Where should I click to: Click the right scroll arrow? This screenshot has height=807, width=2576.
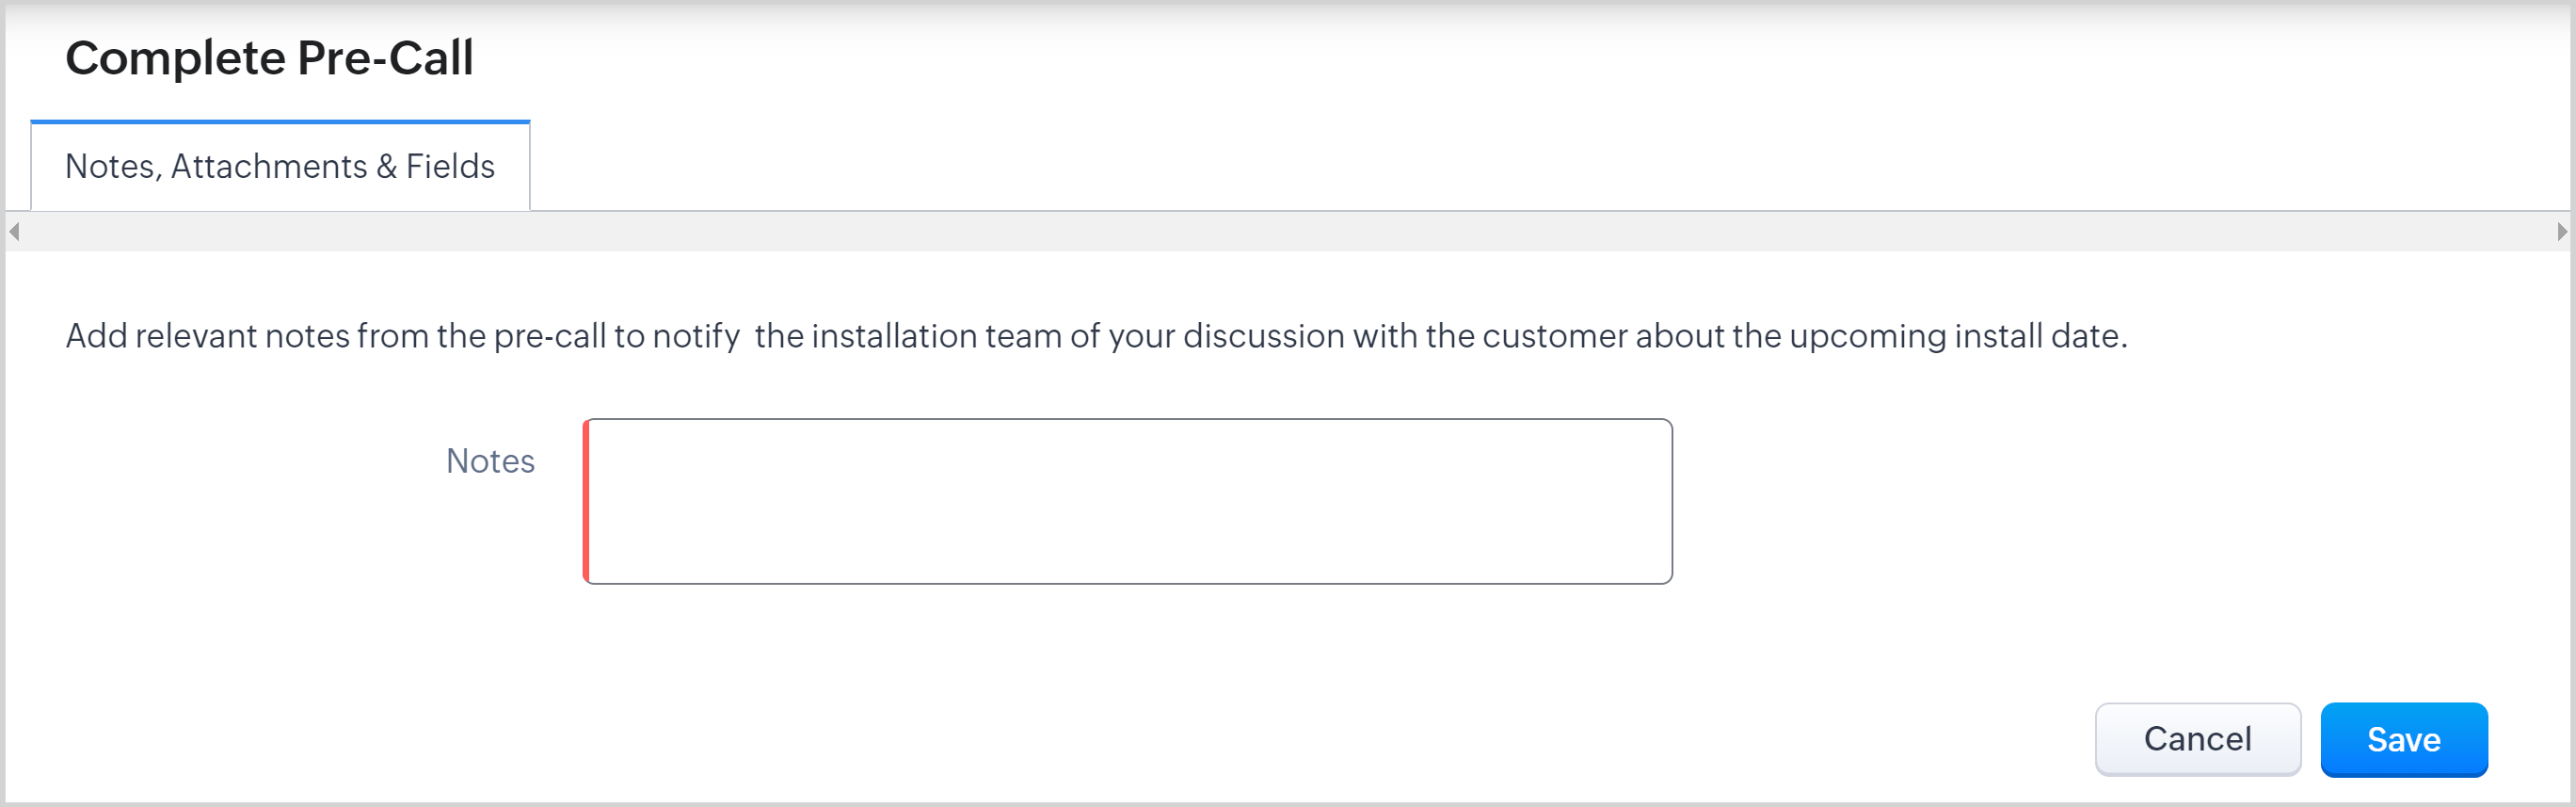coord(2561,232)
